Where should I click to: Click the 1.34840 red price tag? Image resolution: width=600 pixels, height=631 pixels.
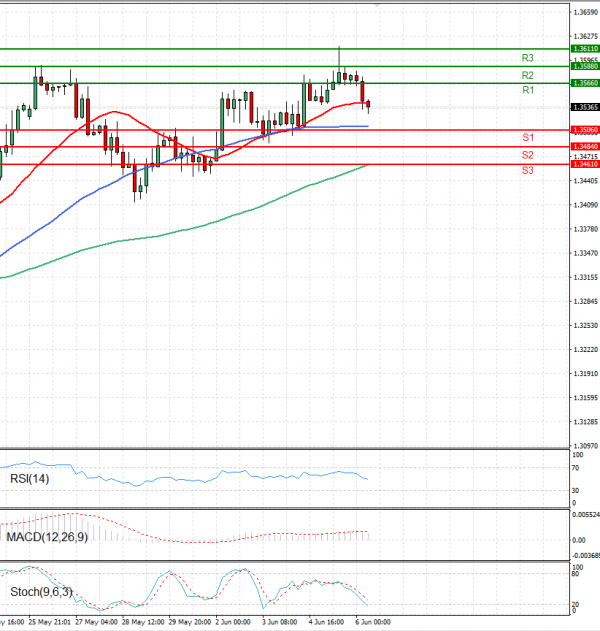coord(585,147)
